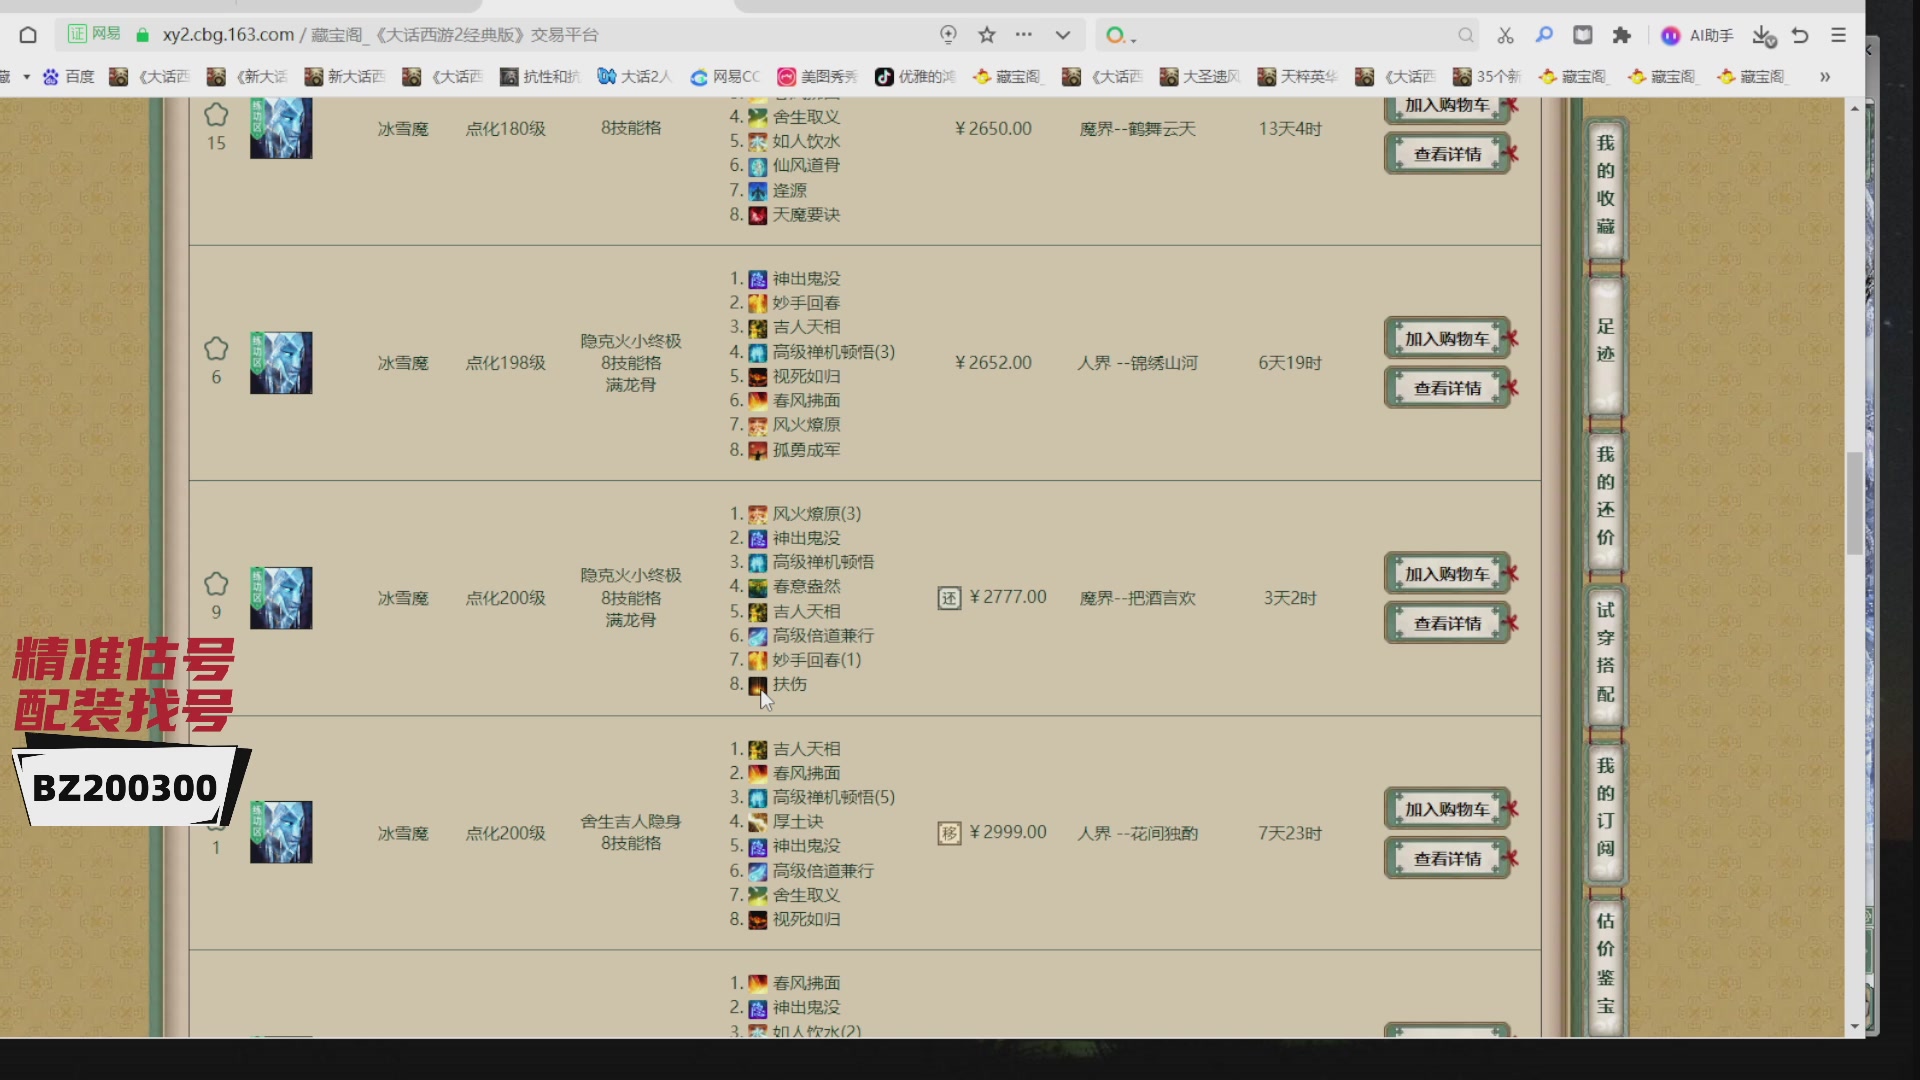This screenshot has width=1920, height=1080.
Task: Favorite the ¥2652.00 listing star
Action: 216,349
